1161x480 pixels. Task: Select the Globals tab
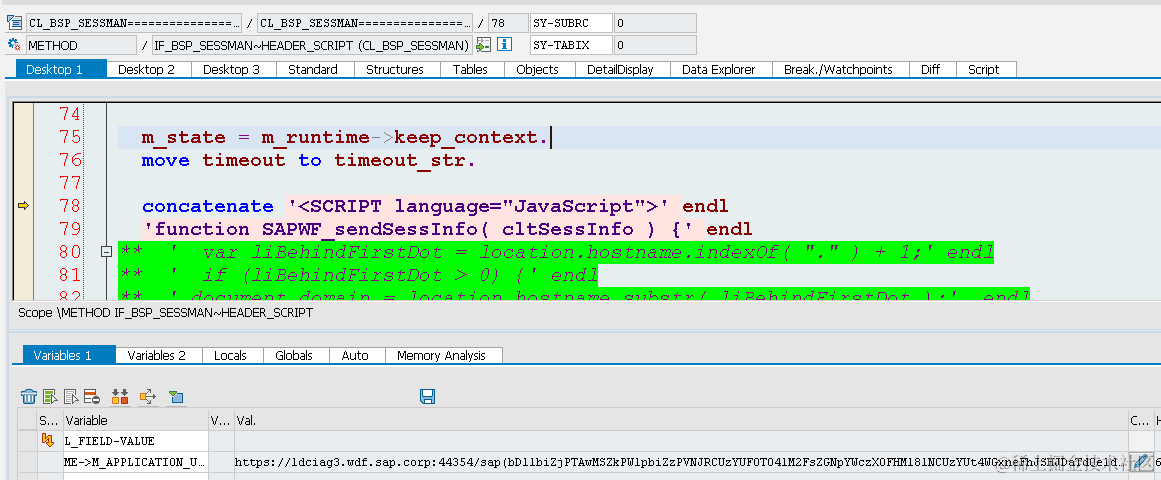coord(294,356)
